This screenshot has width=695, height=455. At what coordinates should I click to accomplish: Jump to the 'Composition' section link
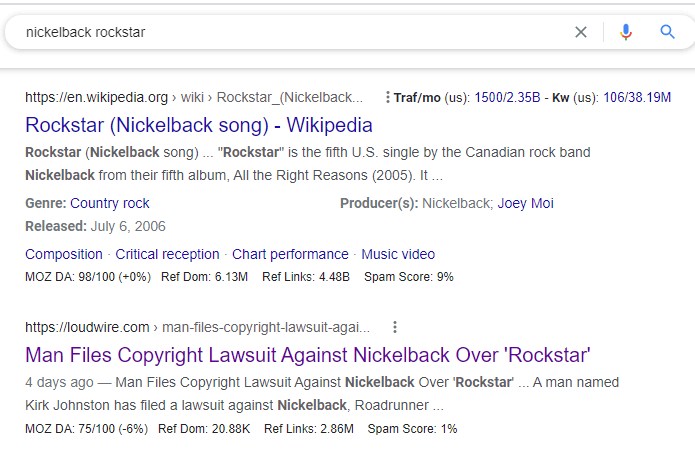point(64,254)
